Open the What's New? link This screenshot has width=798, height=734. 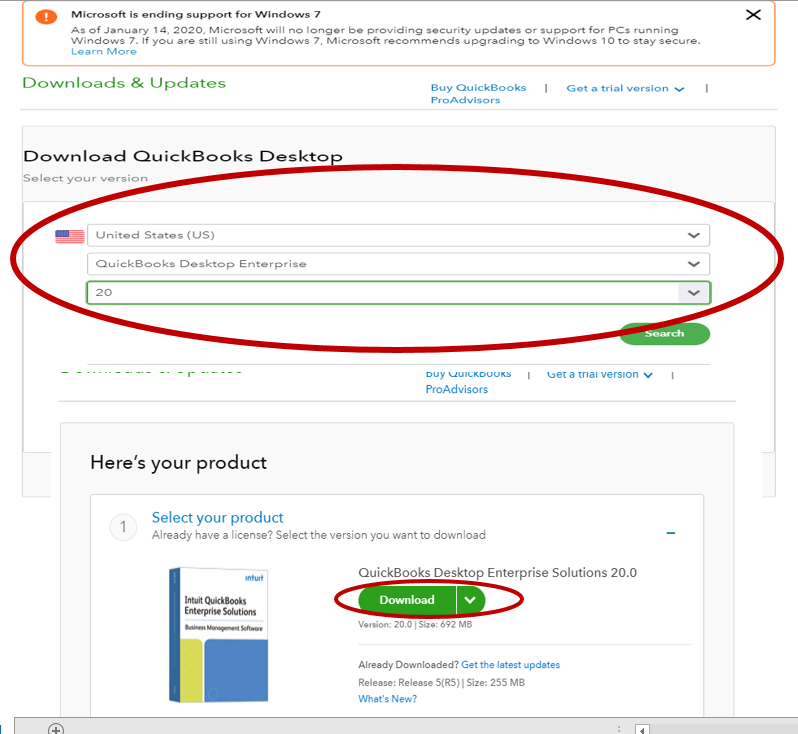click(x=387, y=699)
